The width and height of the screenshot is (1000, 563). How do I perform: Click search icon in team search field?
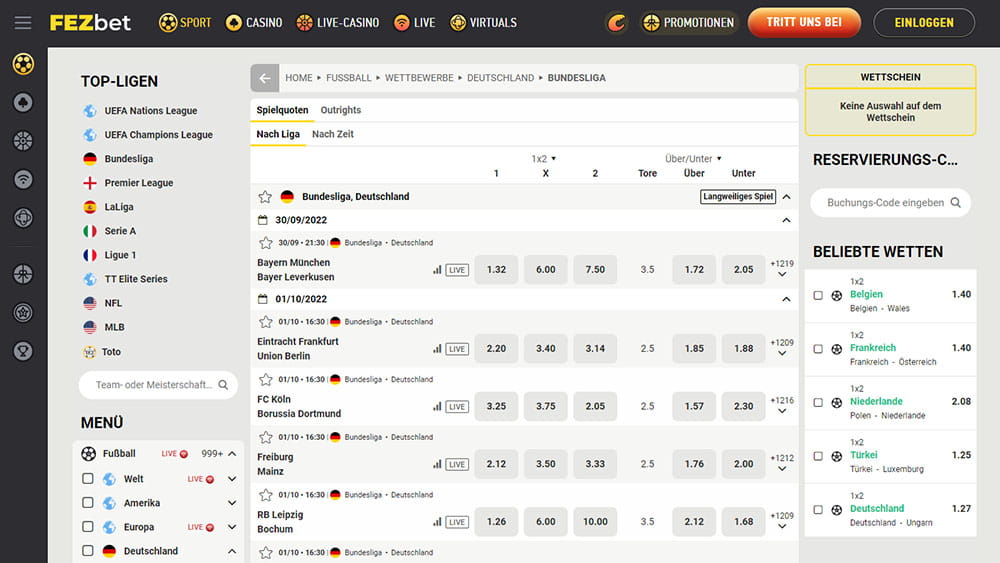223,385
